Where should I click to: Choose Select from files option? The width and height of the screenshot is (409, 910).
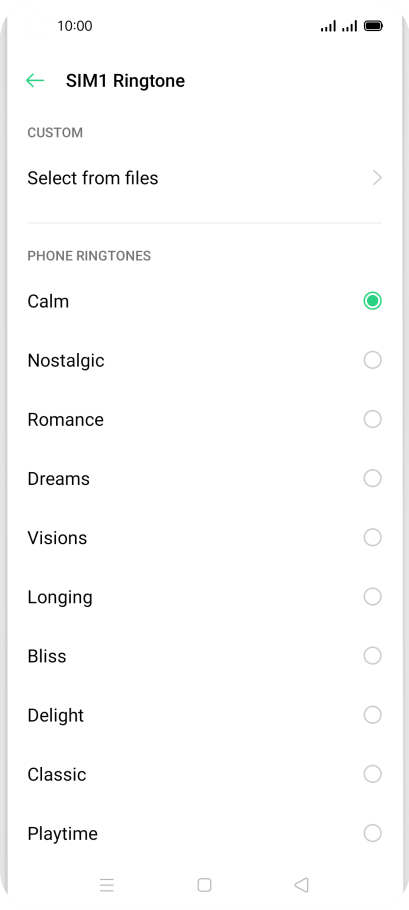[x=204, y=178]
